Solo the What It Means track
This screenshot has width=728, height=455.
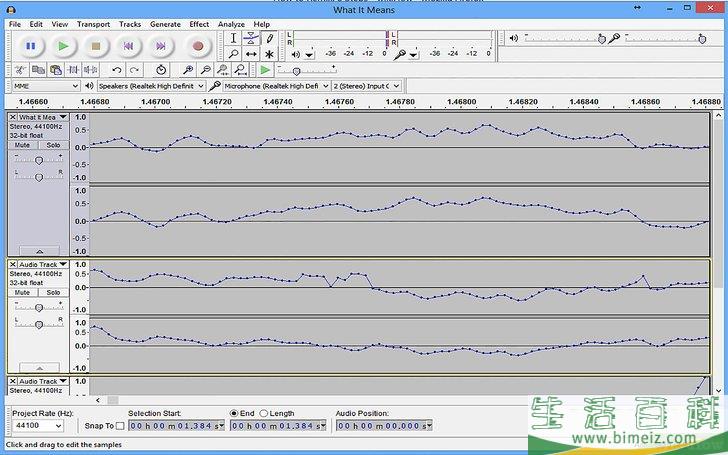(x=53, y=145)
